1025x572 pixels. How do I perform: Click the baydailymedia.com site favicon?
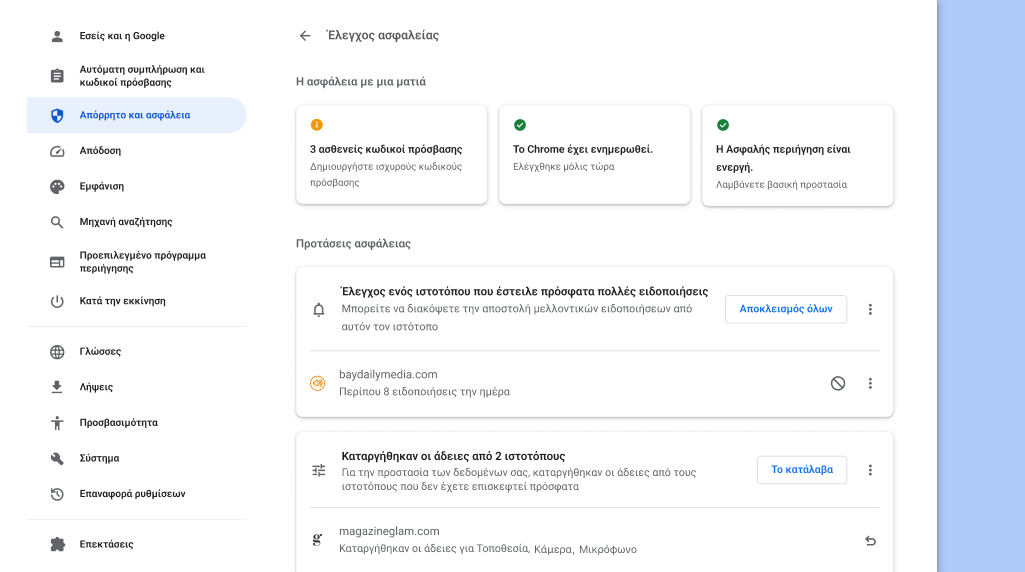[x=318, y=383]
